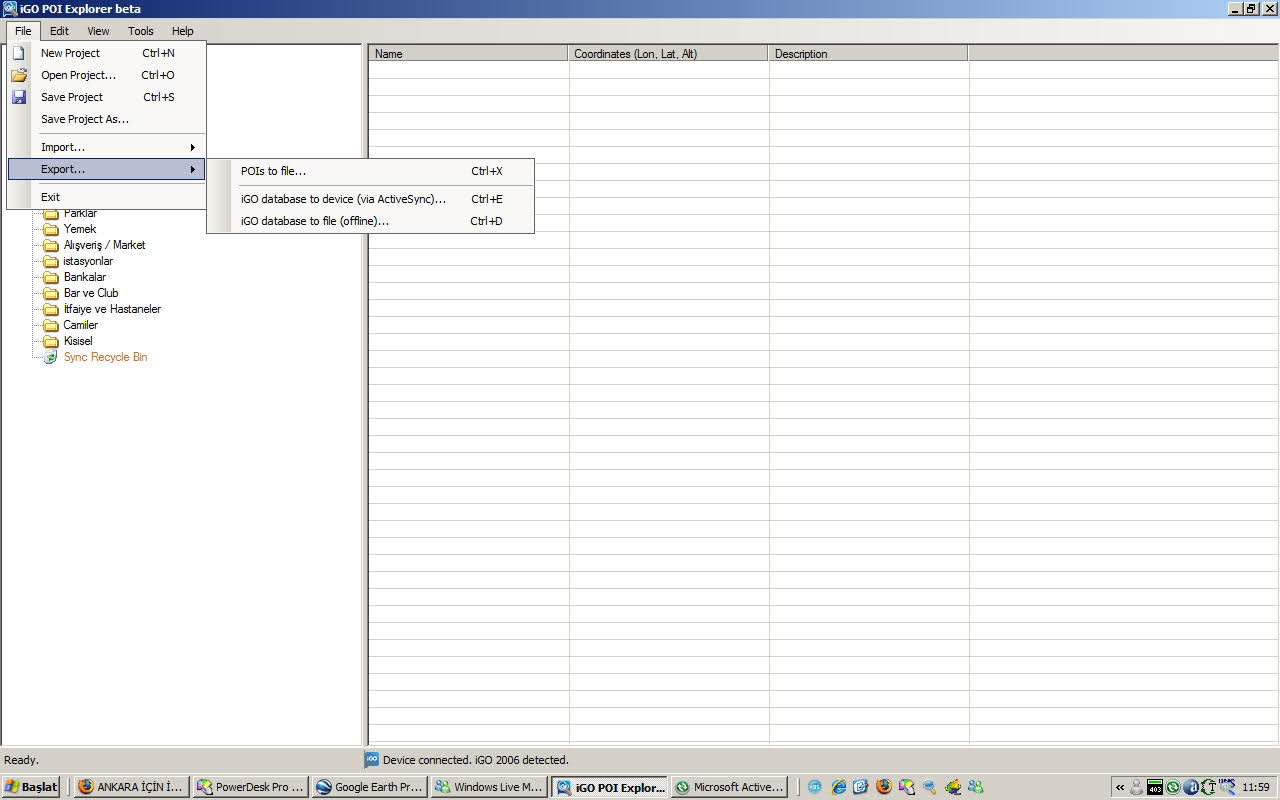Open the Edit menu
This screenshot has width=1280, height=800.
[x=59, y=31]
